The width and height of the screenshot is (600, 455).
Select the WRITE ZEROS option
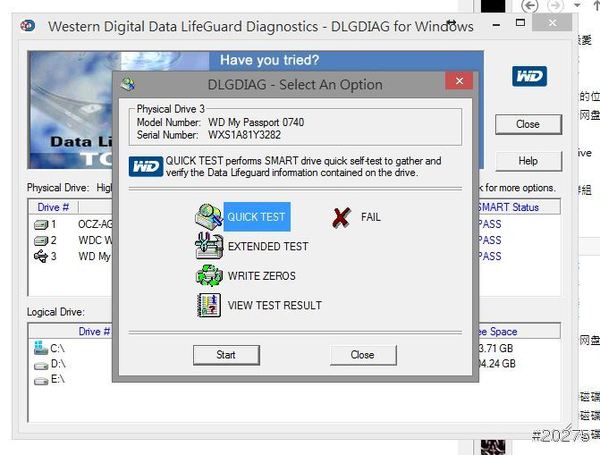pyautogui.click(x=262, y=276)
